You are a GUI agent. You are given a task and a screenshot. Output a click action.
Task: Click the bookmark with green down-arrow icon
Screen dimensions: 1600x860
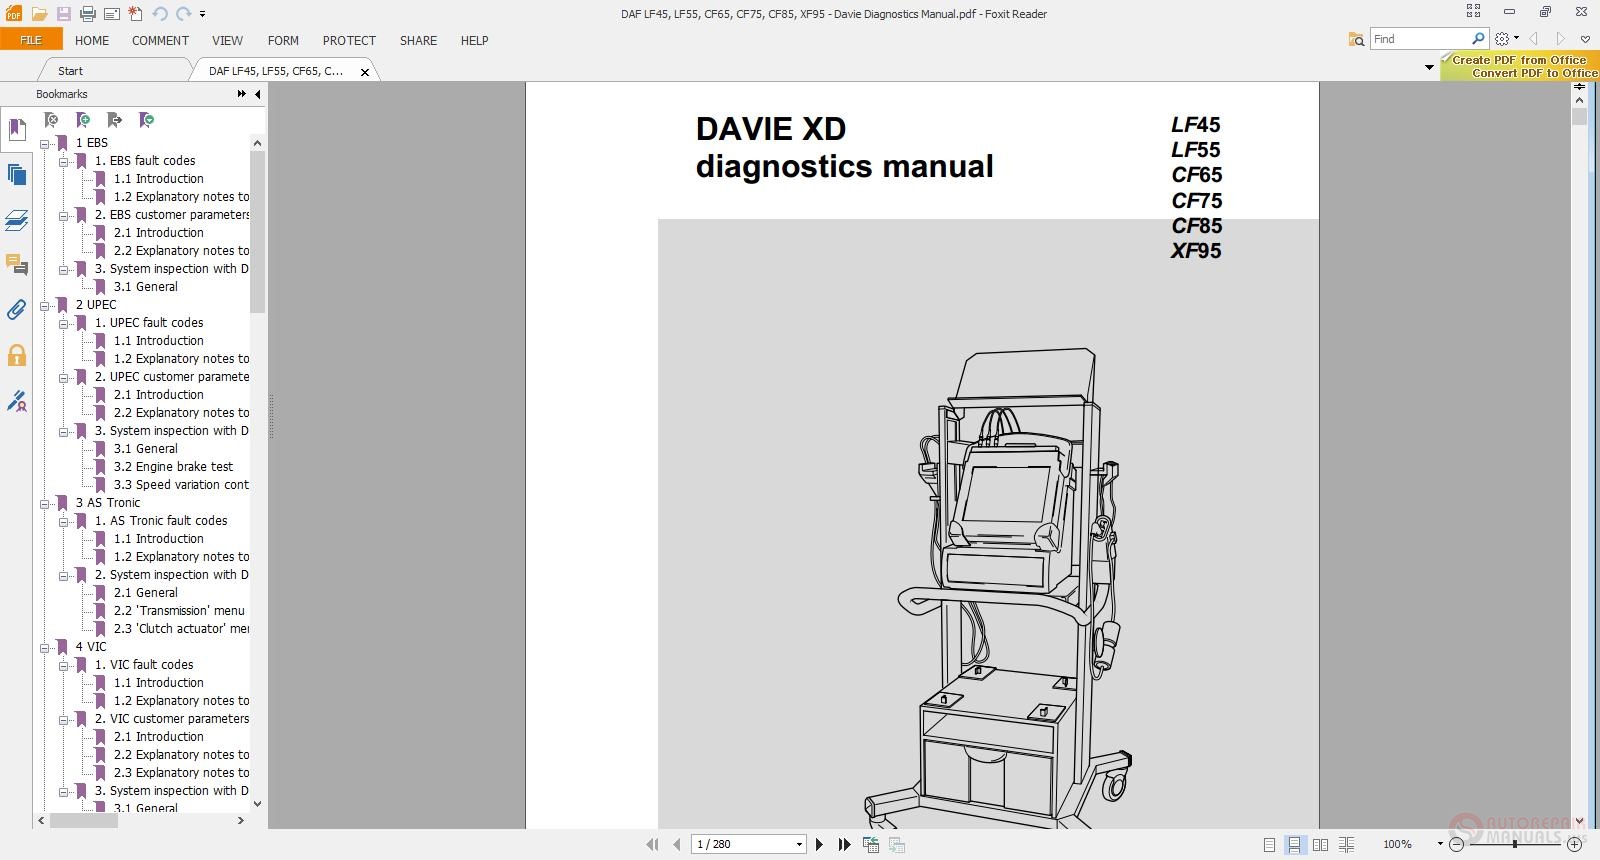pyautogui.click(x=147, y=120)
